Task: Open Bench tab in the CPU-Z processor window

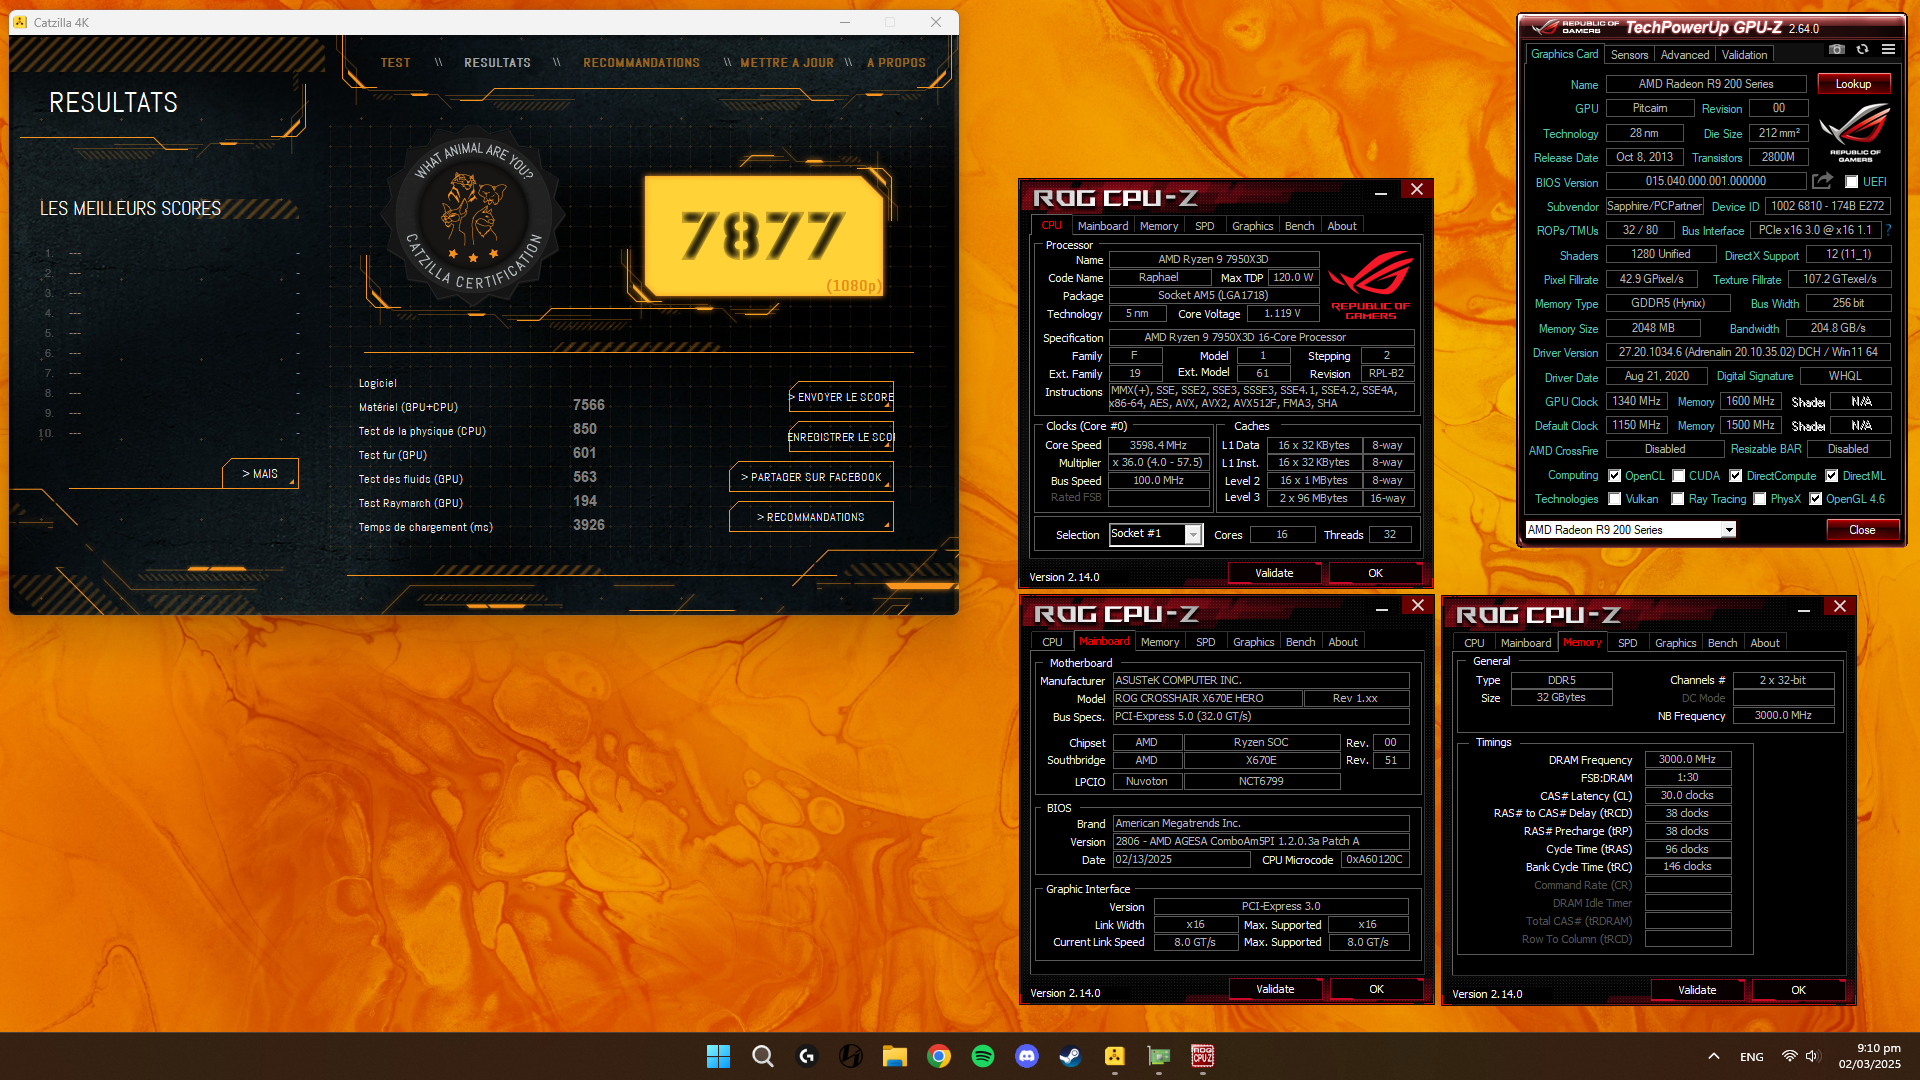Action: (x=1299, y=226)
